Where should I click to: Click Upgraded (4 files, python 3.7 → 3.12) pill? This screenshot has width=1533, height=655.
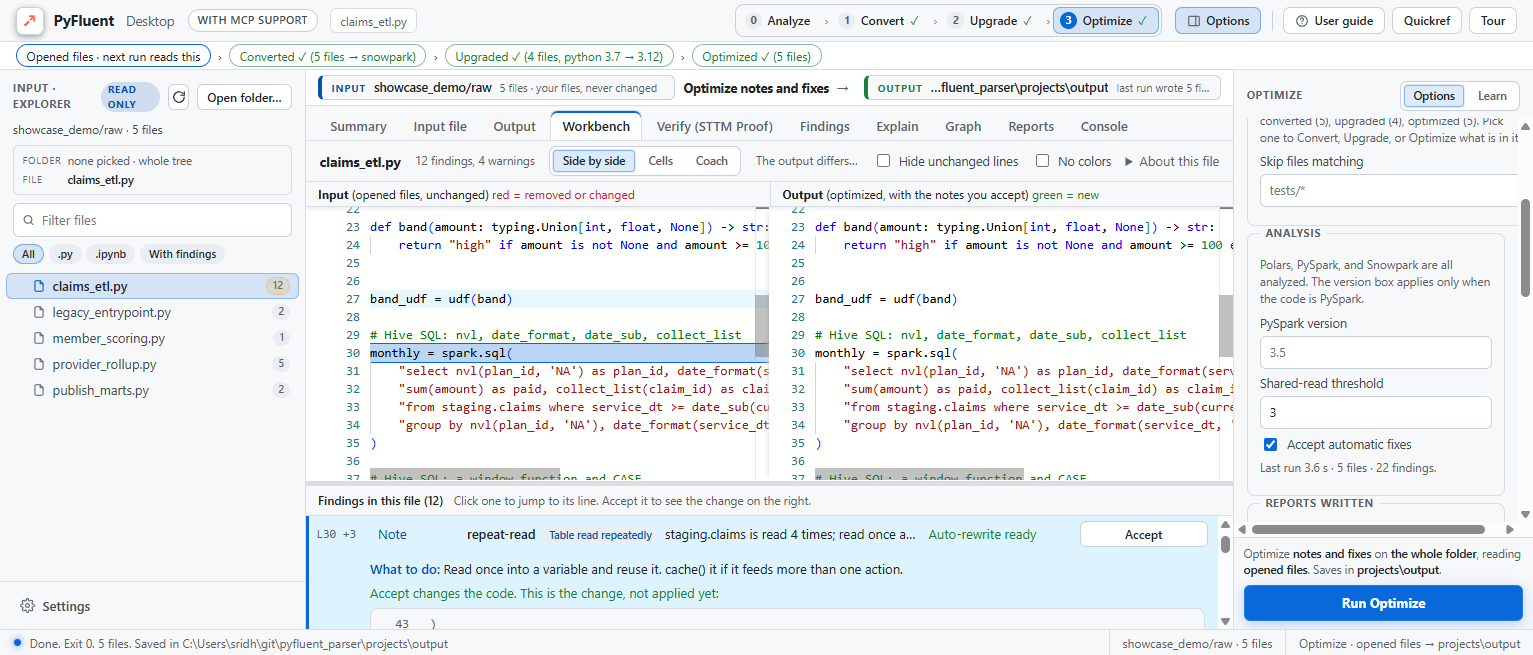click(x=559, y=56)
